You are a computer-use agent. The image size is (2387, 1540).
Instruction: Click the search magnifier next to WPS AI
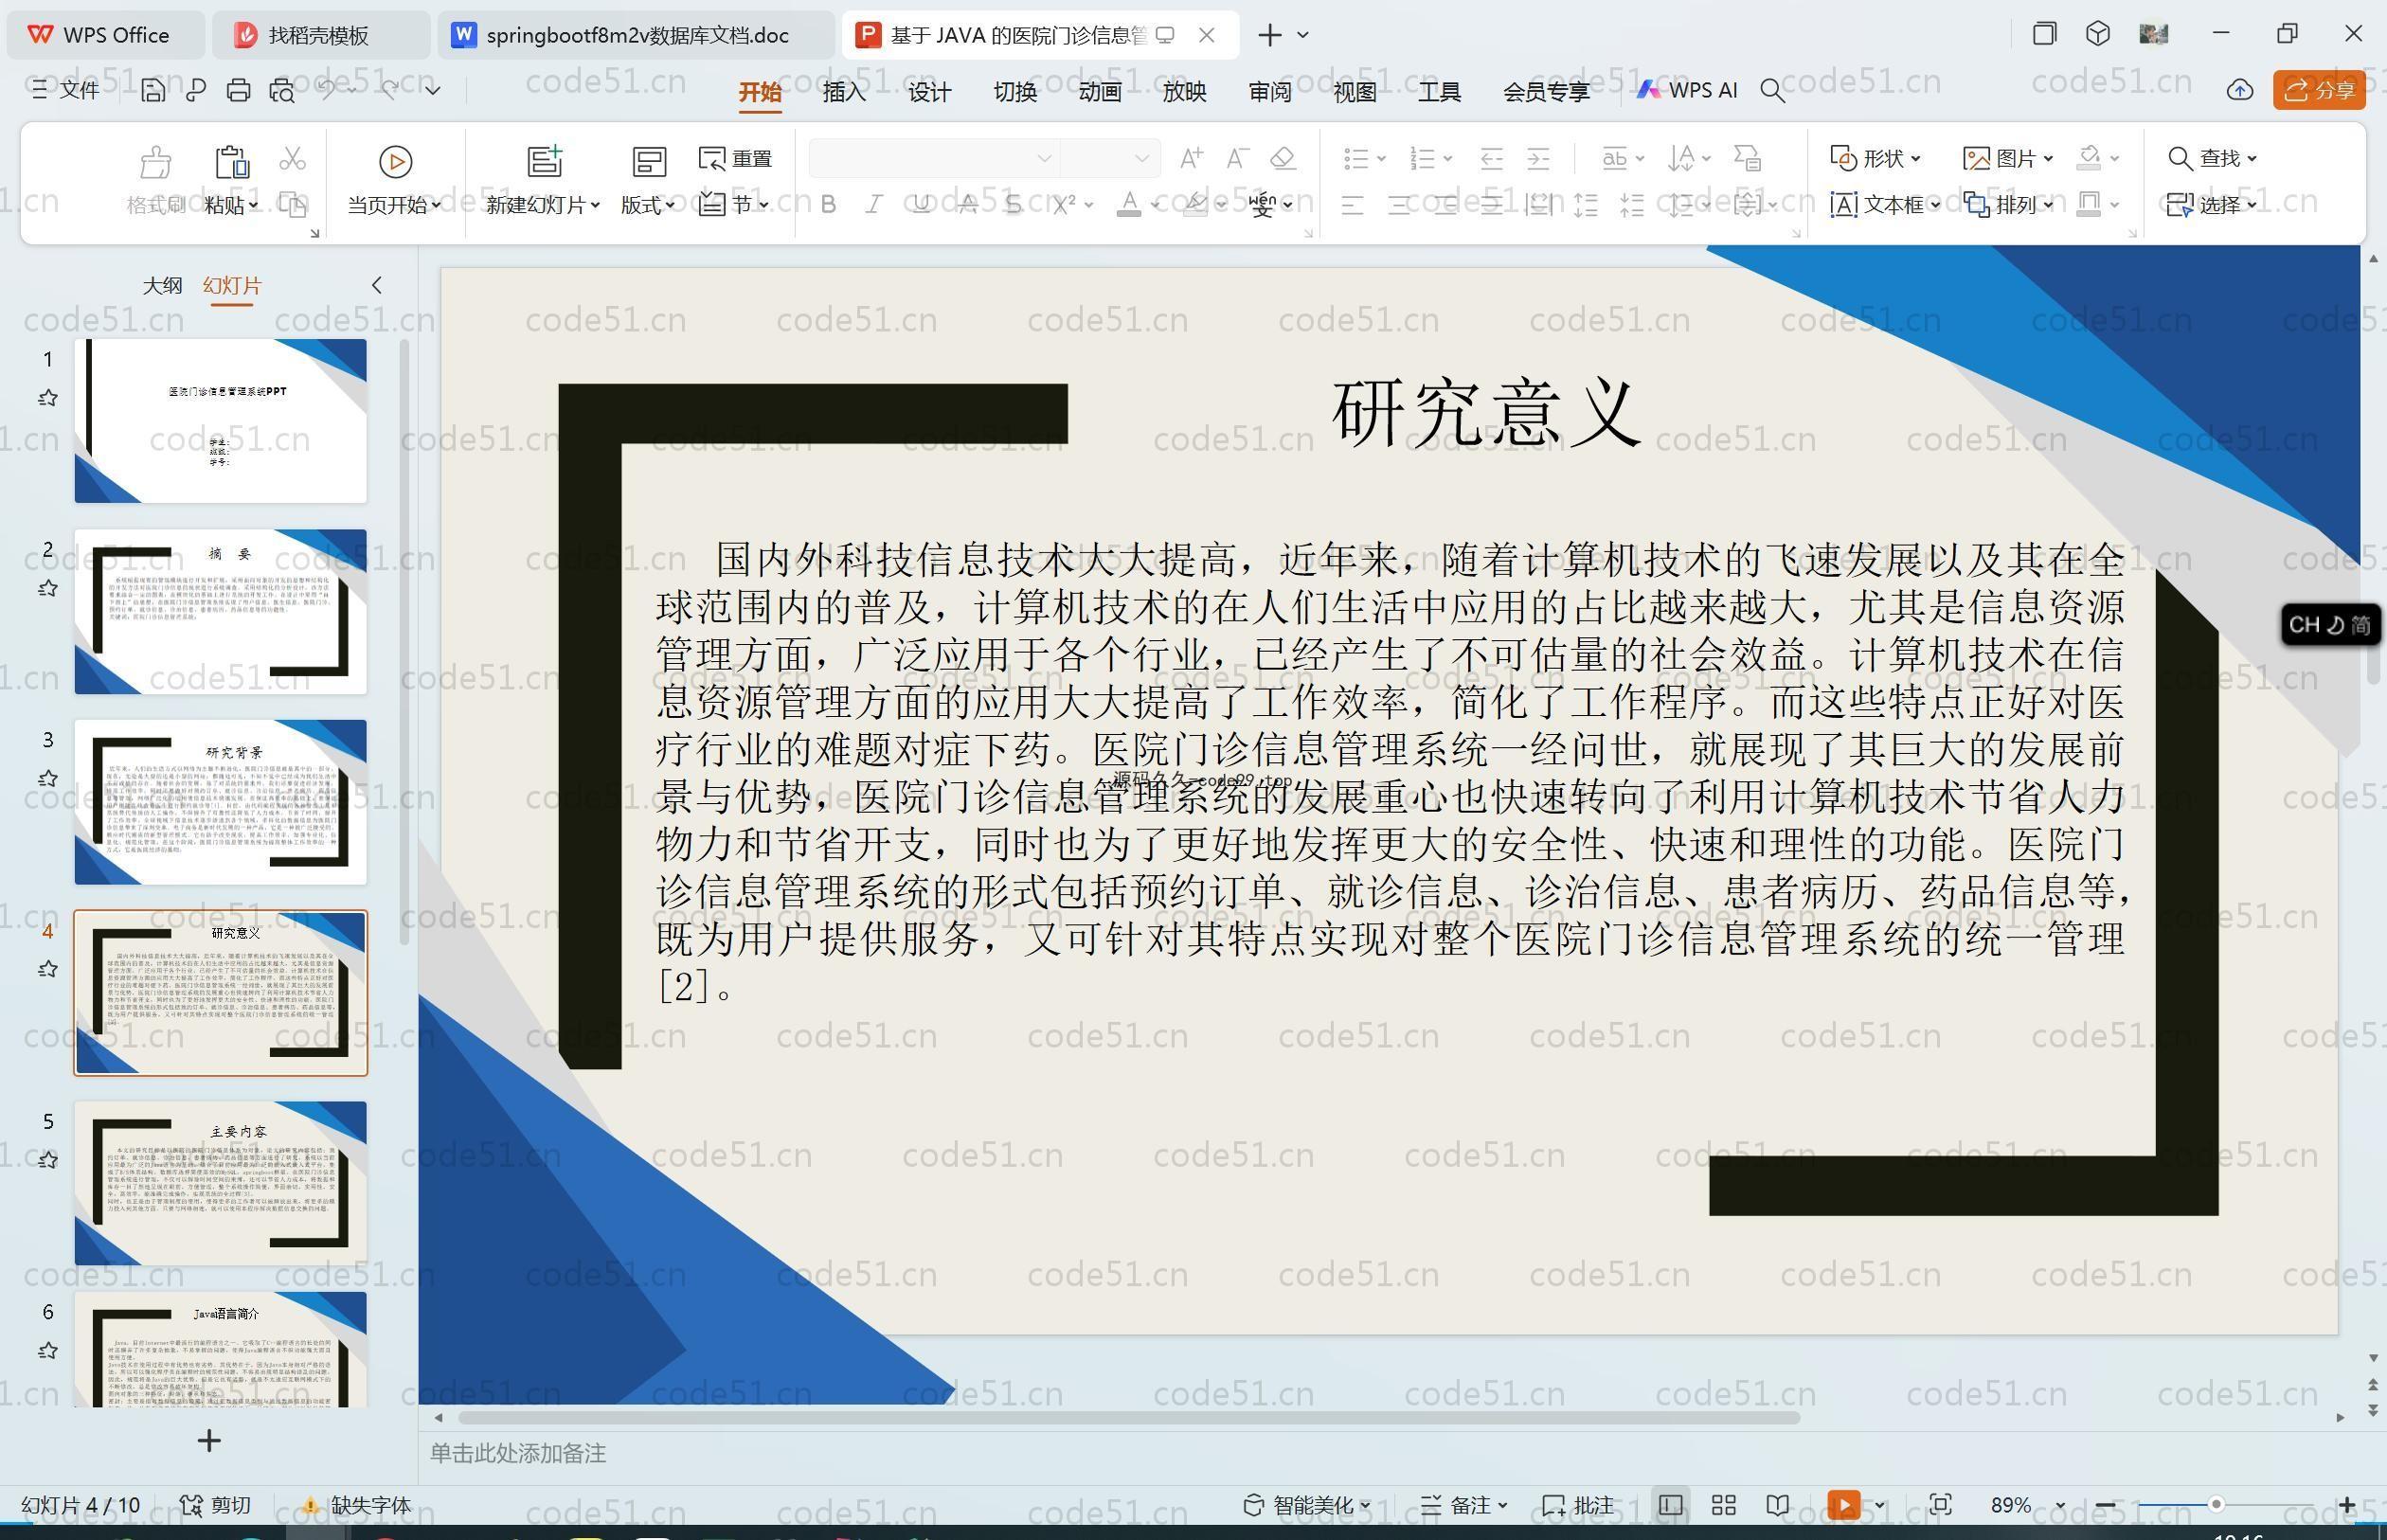click(1772, 91)
